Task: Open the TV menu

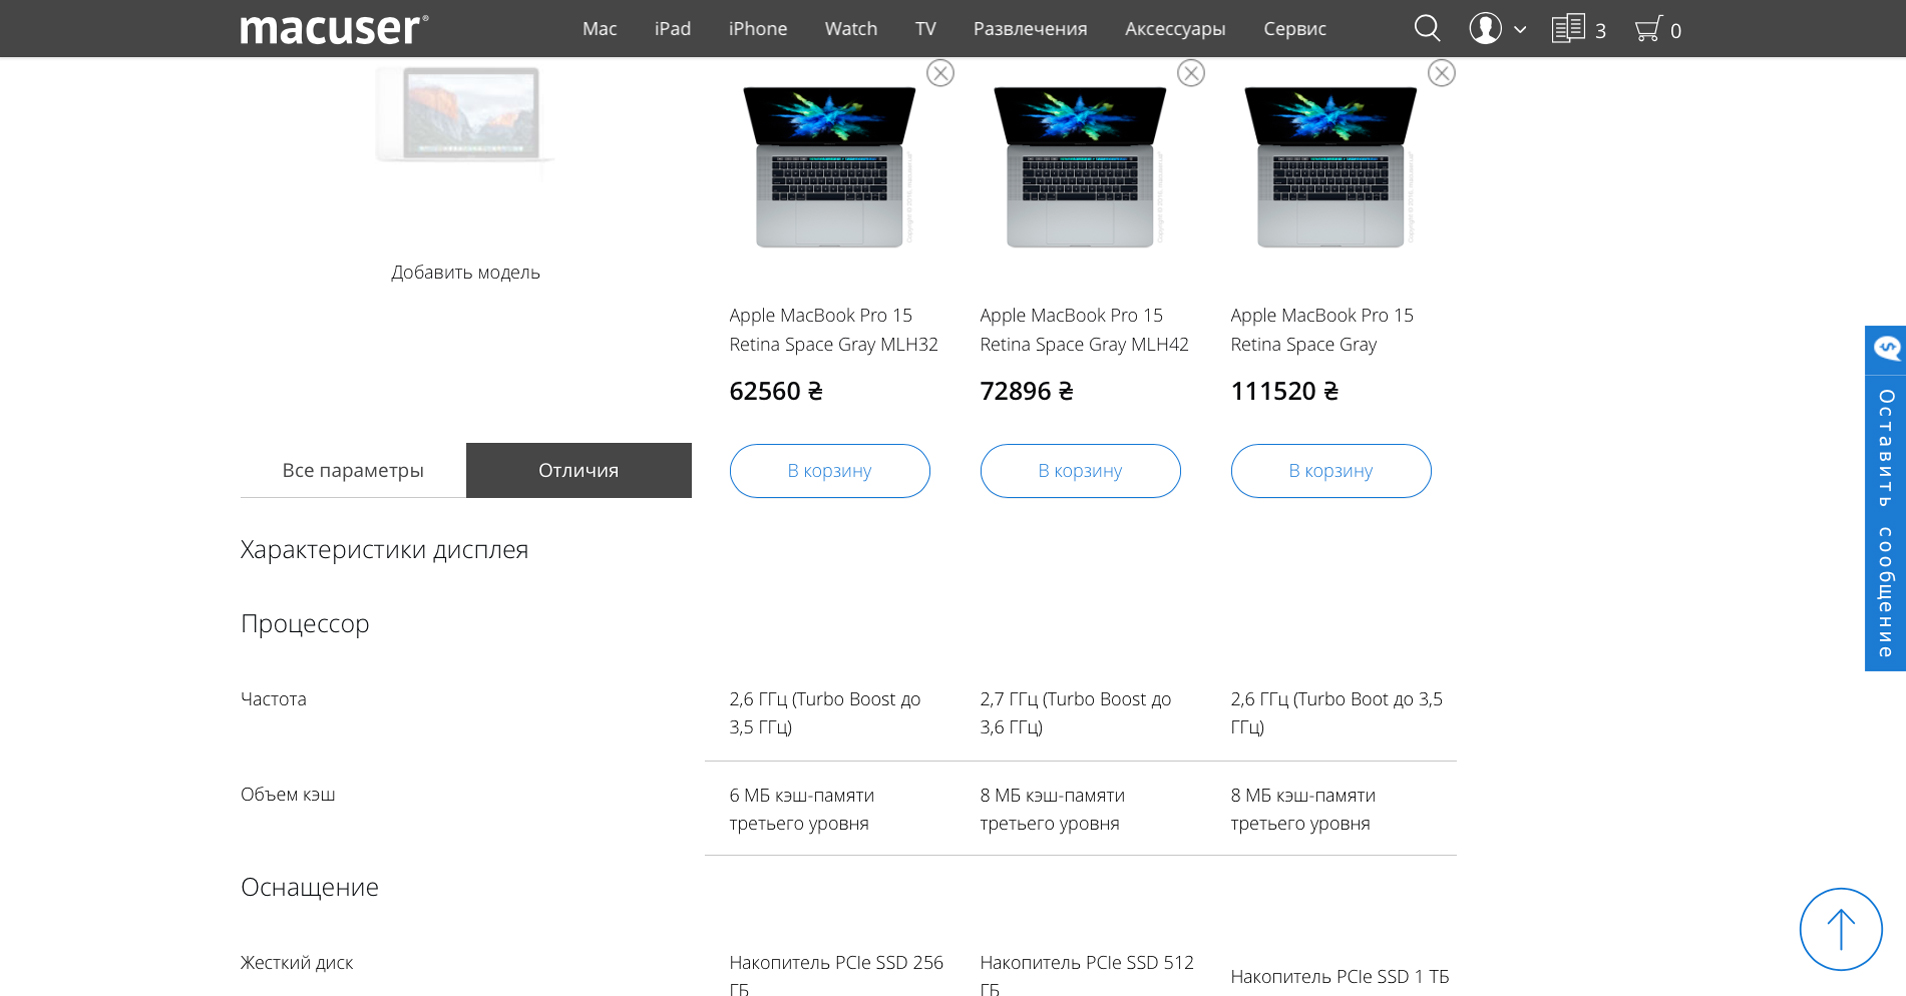Action: click(925, 29)
